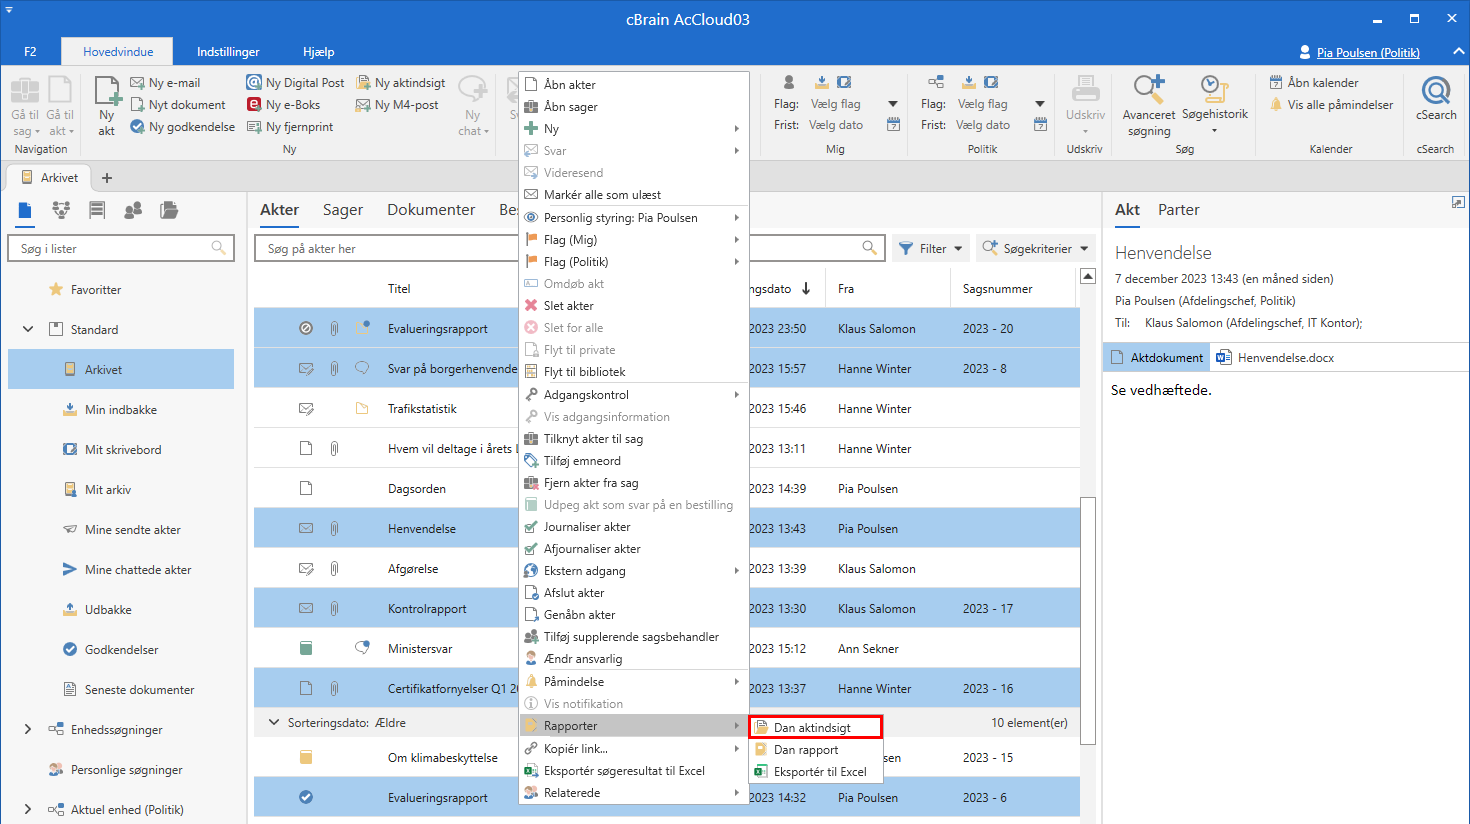Viewport: 1470px width, 824px height.
Task: Add a new tab with plus icon
Action: (107, 178)
